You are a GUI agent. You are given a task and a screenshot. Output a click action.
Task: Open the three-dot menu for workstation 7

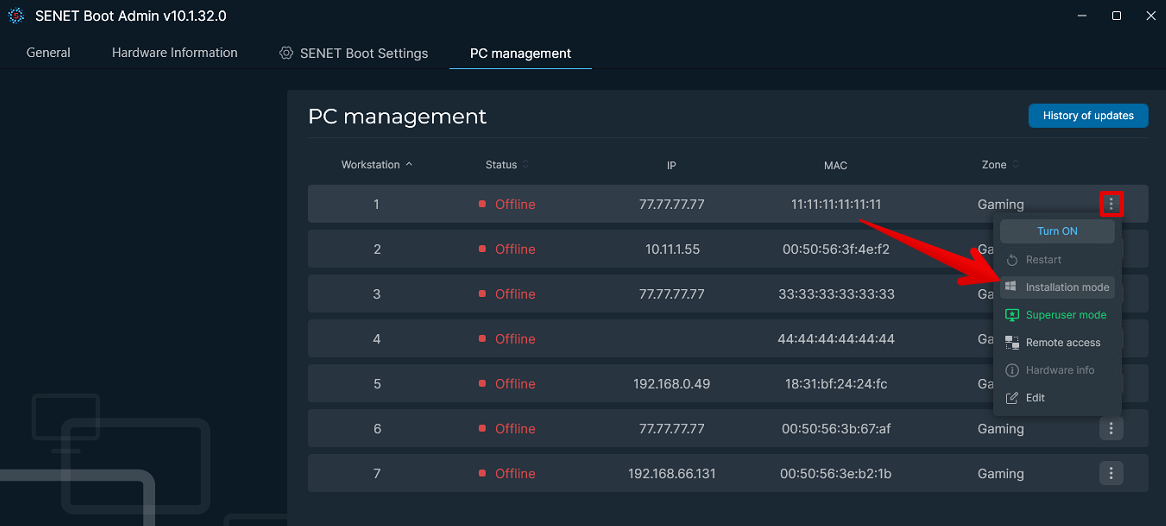[1111, 474]
